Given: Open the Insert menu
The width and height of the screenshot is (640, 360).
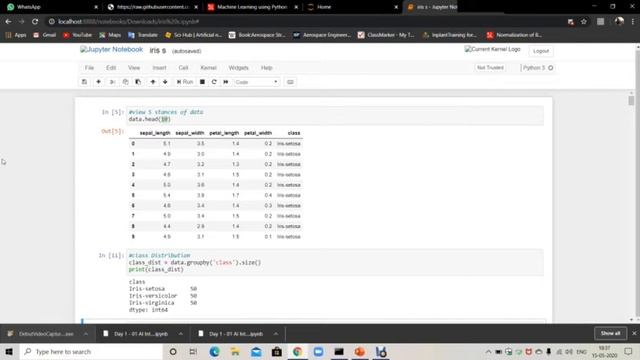Looking at the screenshot, I should point(159,68).
